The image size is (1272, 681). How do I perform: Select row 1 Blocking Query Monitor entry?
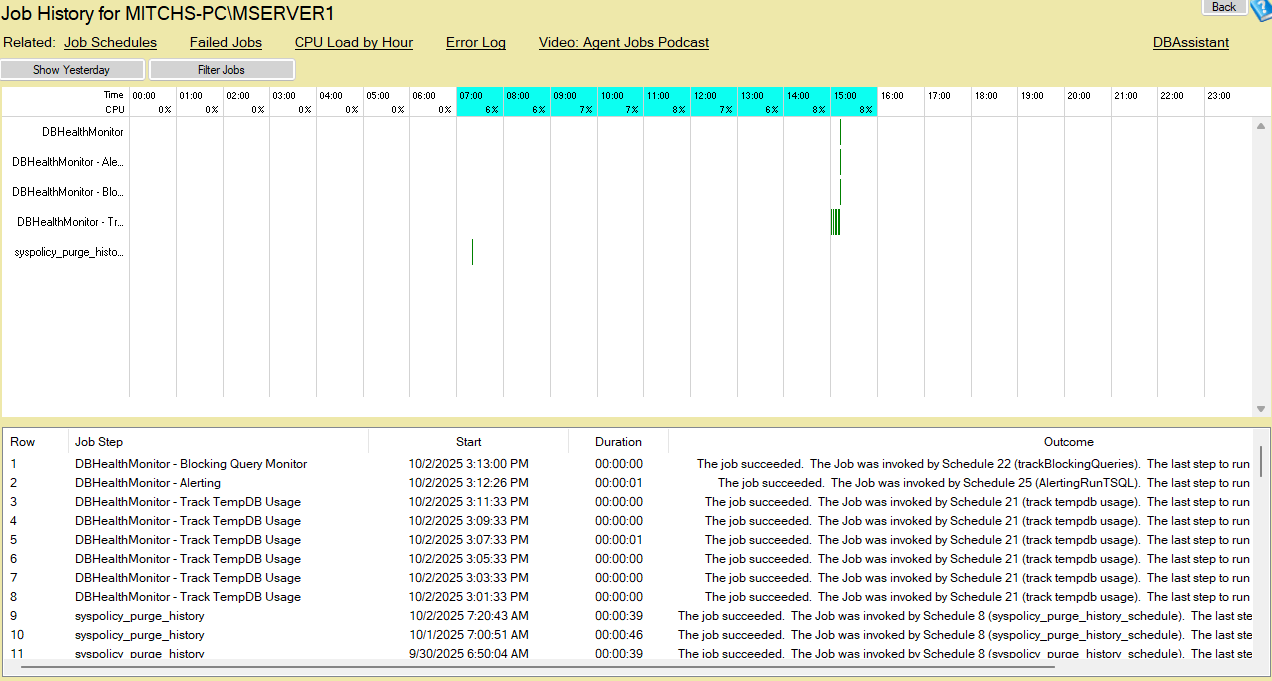[190, 464]
